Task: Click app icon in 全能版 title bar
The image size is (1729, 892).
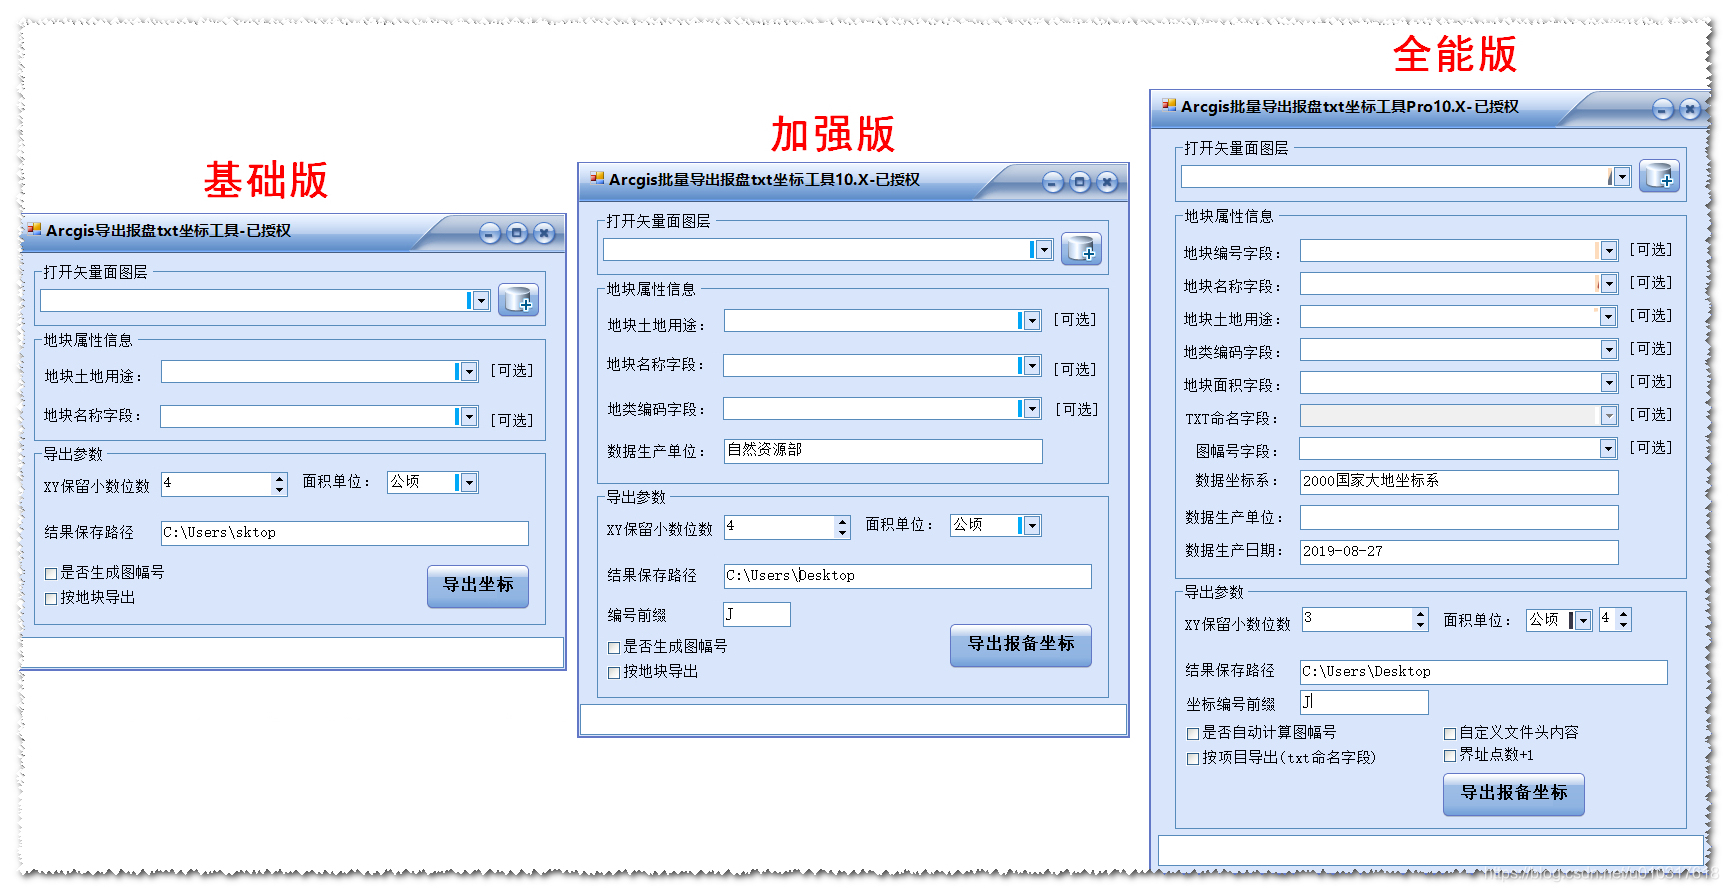Action: (x=1169, y=106)
